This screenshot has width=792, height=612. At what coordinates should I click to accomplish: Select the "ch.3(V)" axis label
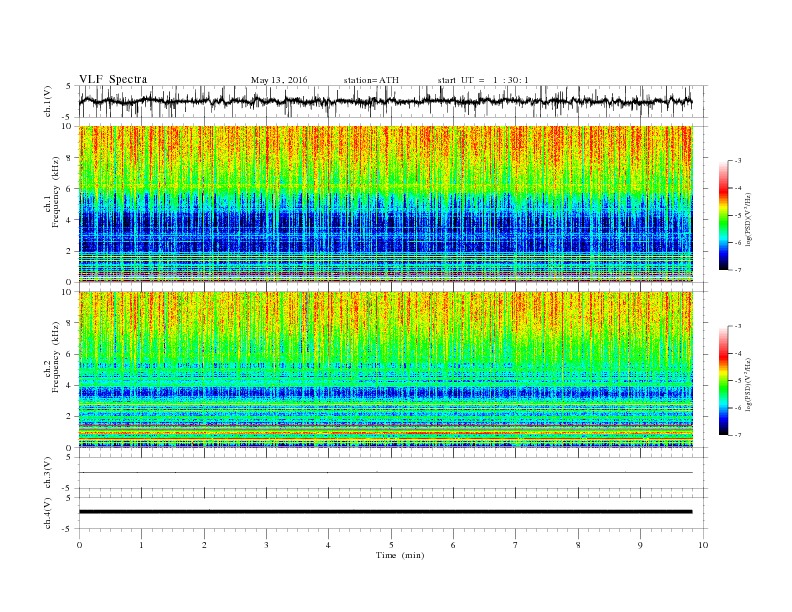48,473
